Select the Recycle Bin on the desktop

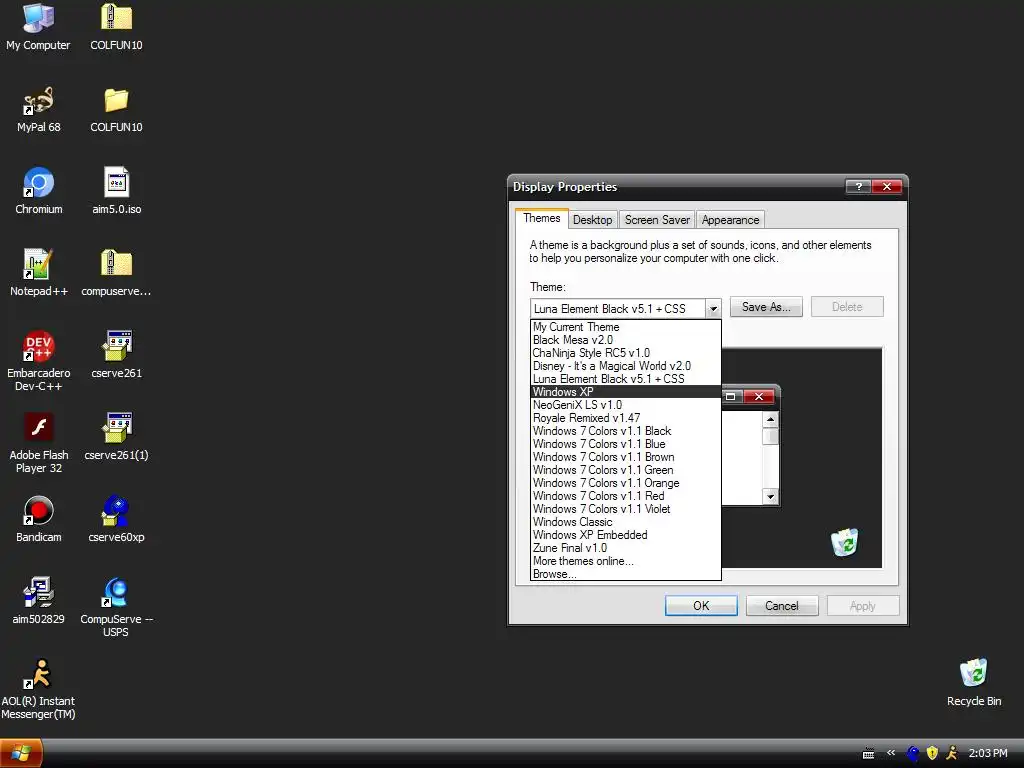tap(974, 682)
